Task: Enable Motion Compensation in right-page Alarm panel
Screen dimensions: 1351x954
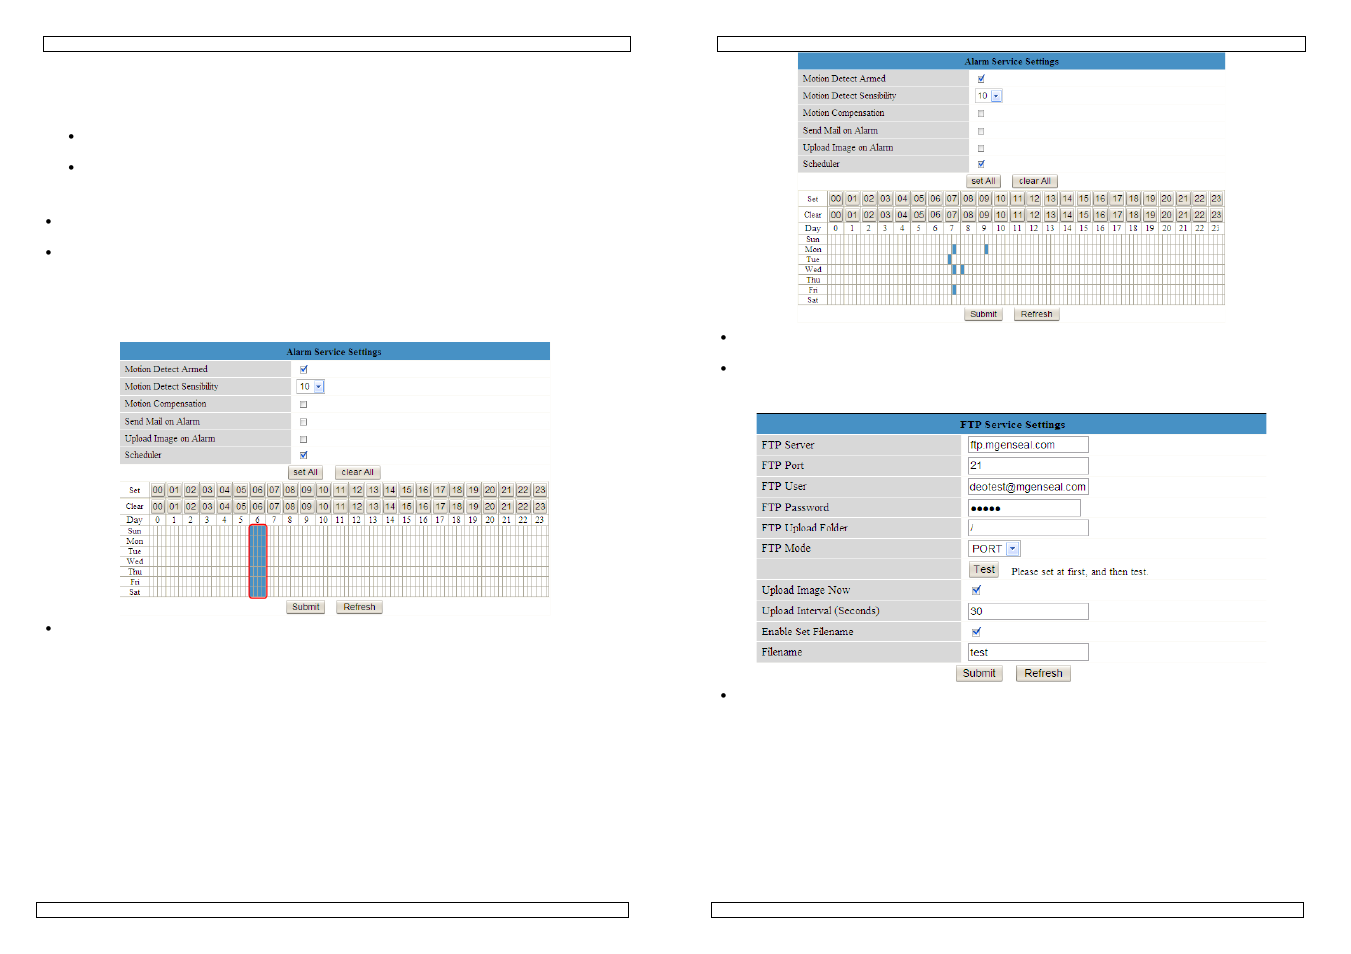Action: 981,114
